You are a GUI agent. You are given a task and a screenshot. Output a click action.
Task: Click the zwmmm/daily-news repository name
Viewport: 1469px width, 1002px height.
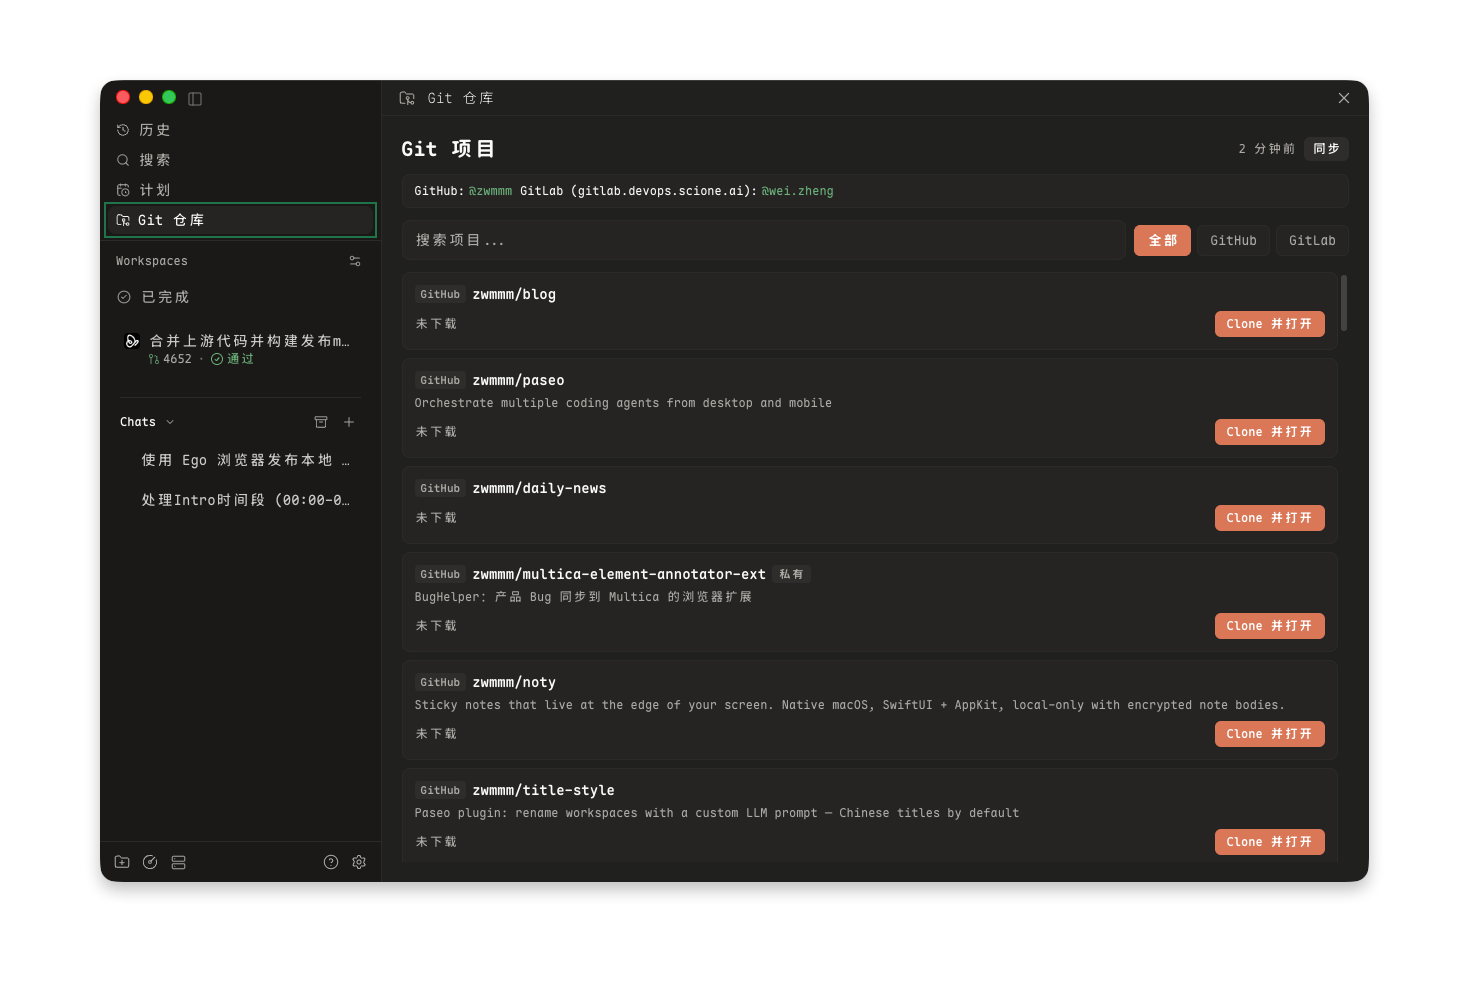coord(539,488)
